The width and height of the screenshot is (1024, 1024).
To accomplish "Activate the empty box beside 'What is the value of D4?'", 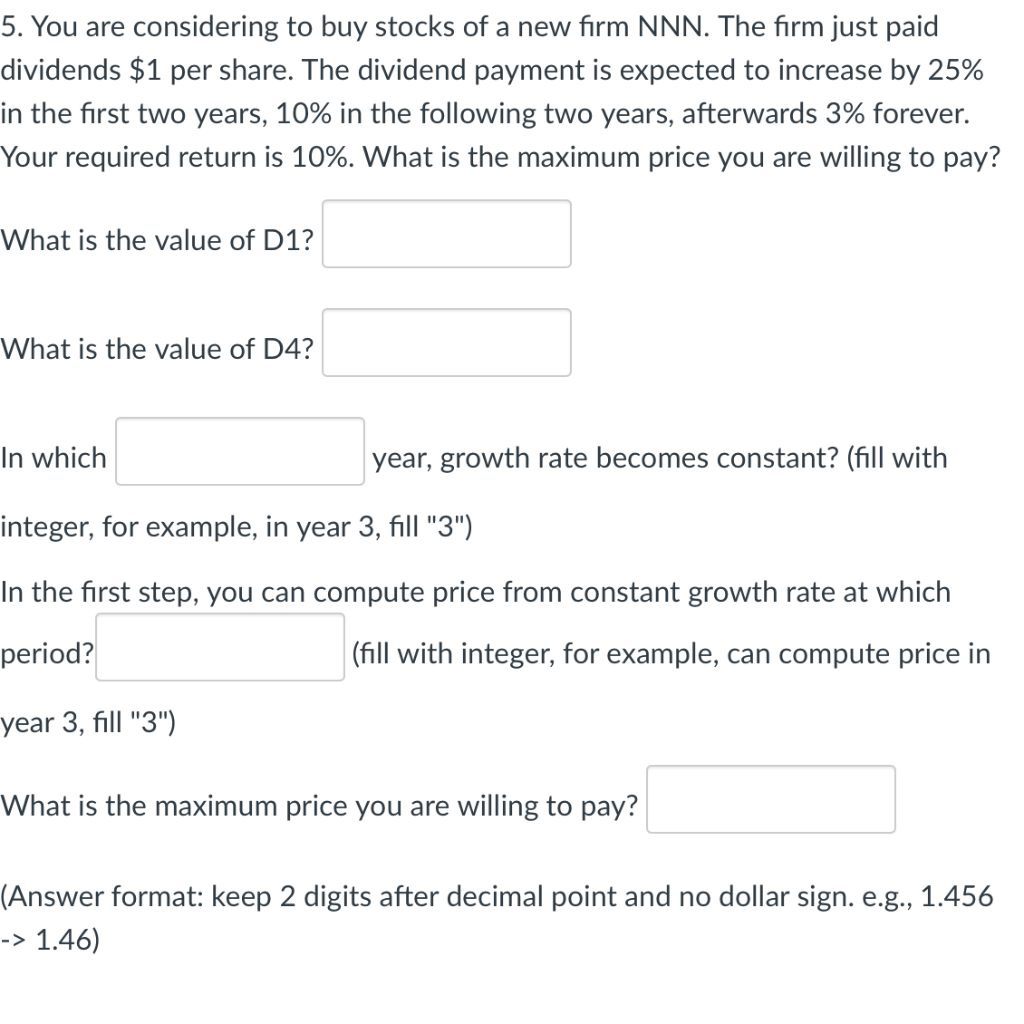I will 446,342.
